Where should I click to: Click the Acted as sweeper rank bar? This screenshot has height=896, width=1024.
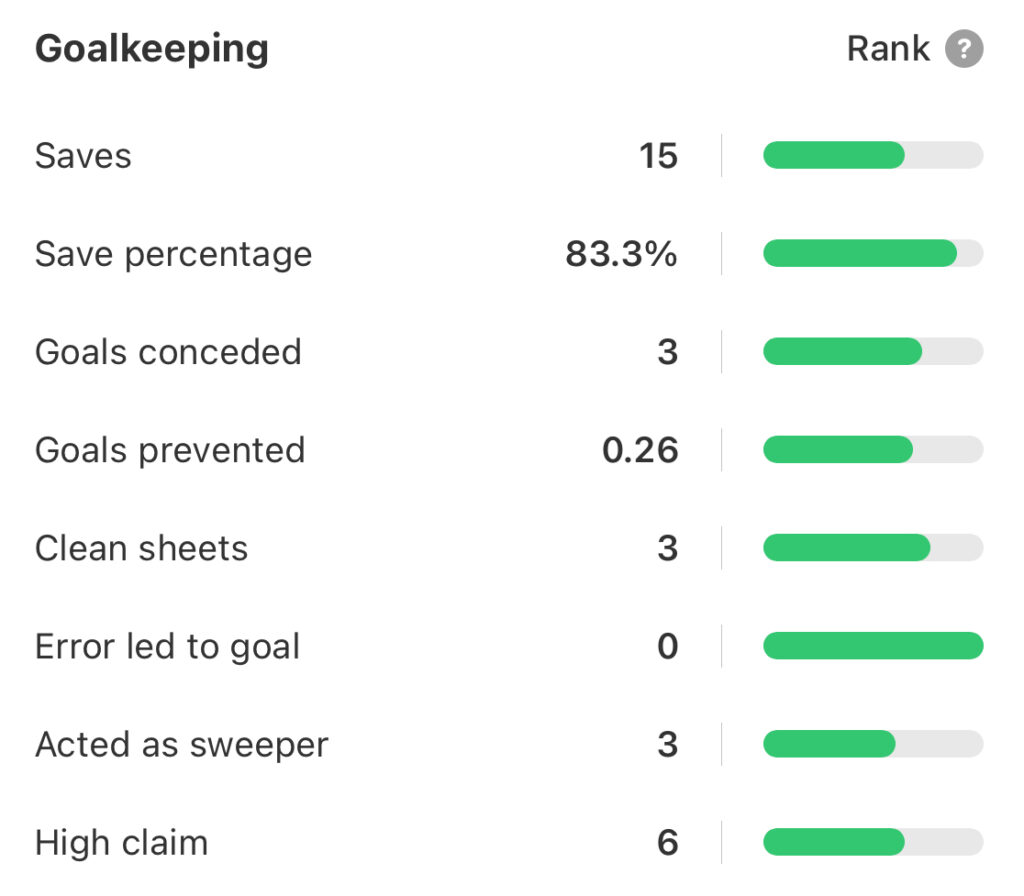click(872, 744)
